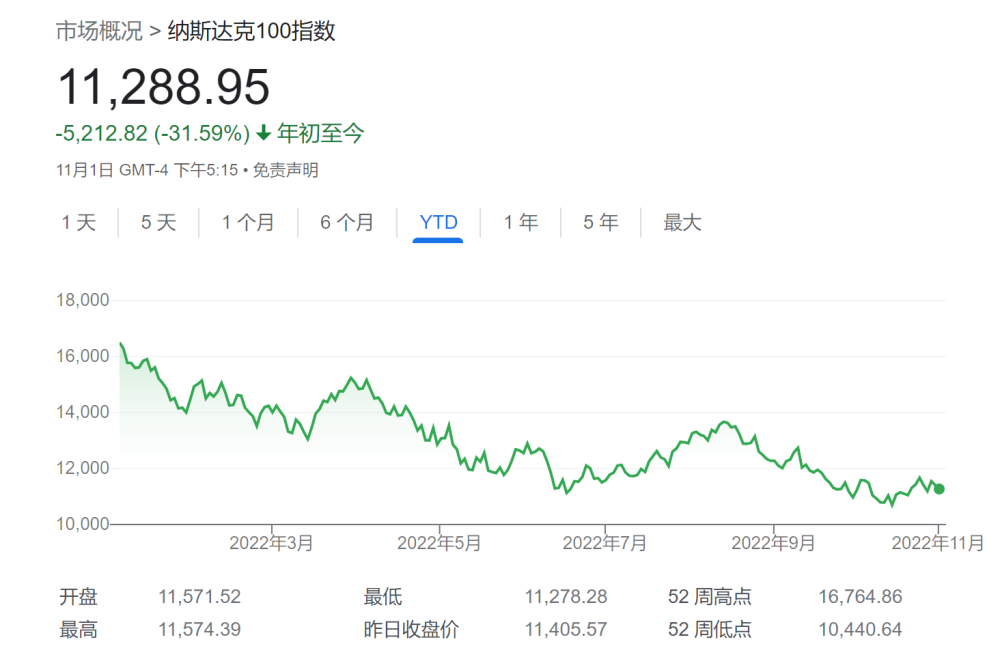Click the 2022年3月 x-axis label

272,543
